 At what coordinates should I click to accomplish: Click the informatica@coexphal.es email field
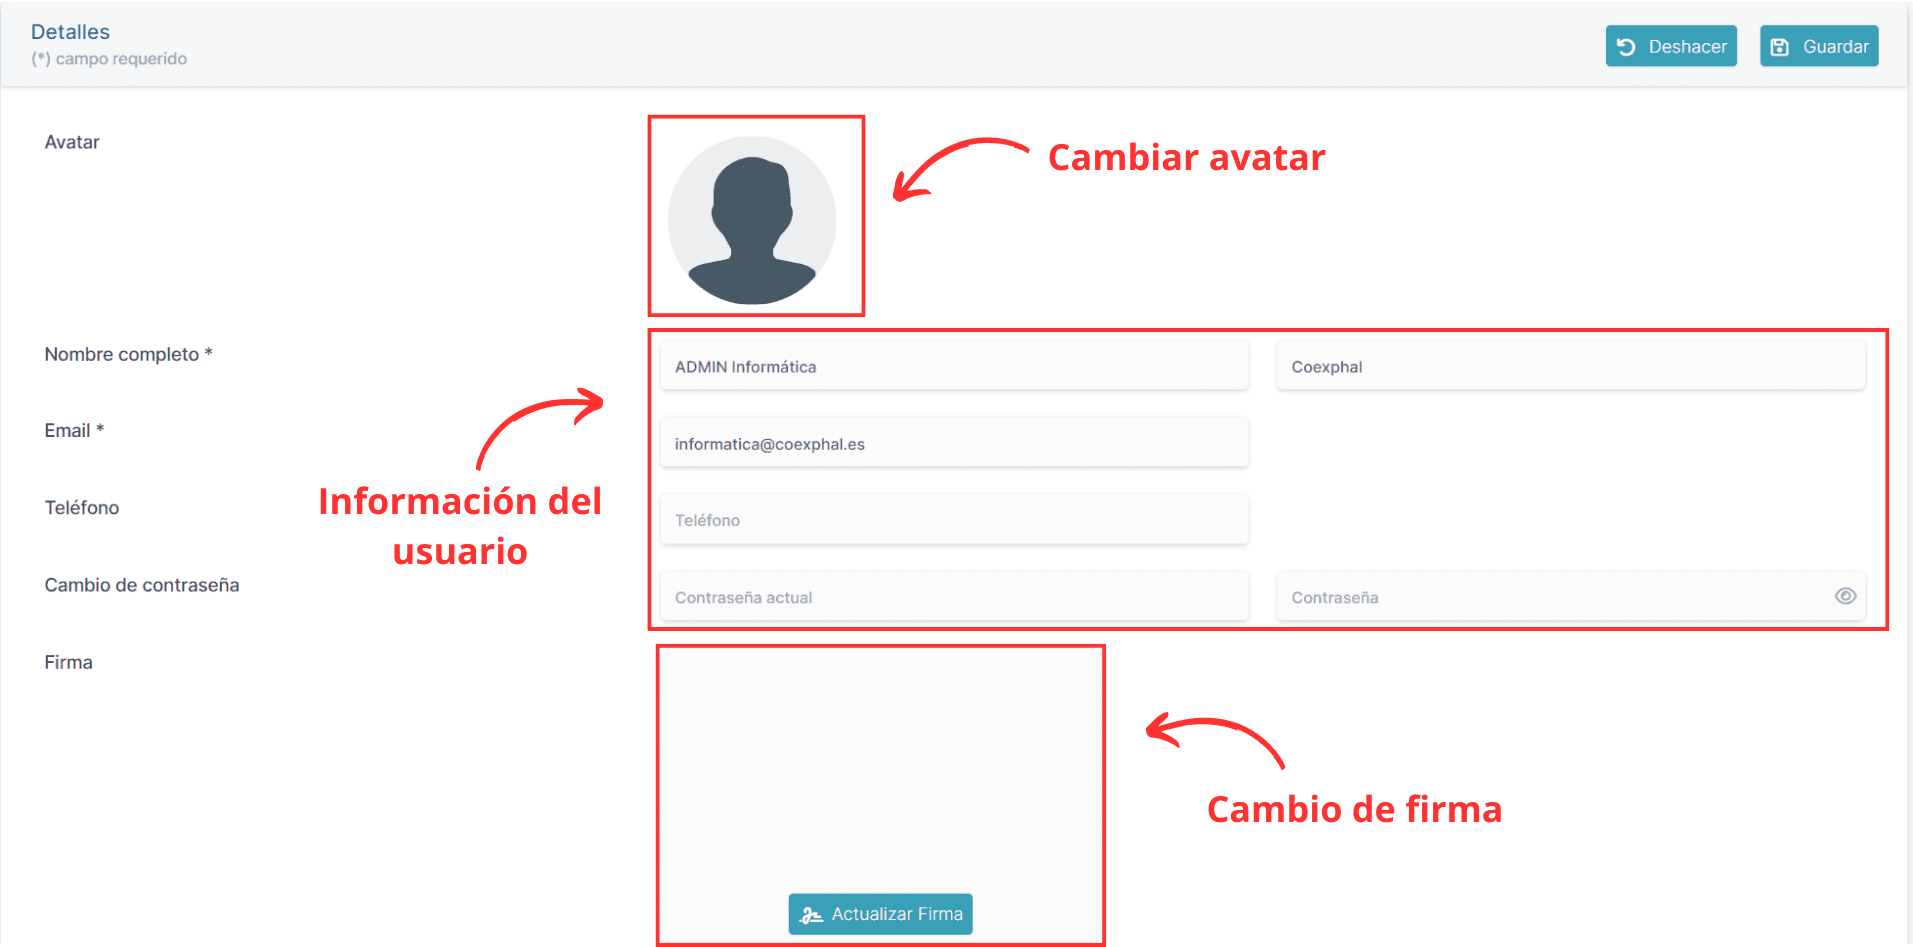tap(953, 442)
